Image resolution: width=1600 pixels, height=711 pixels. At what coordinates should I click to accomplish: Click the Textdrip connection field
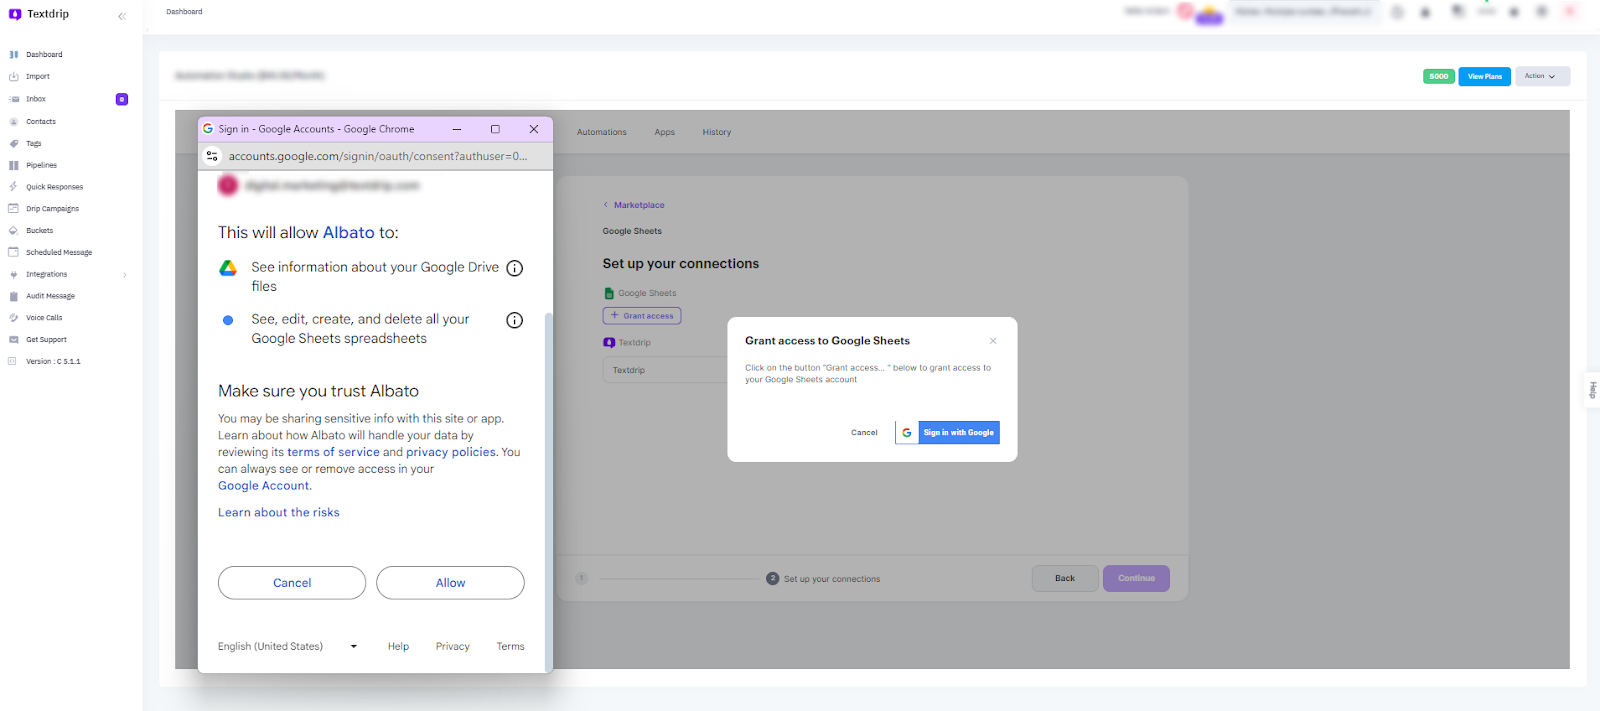(667, 370)
